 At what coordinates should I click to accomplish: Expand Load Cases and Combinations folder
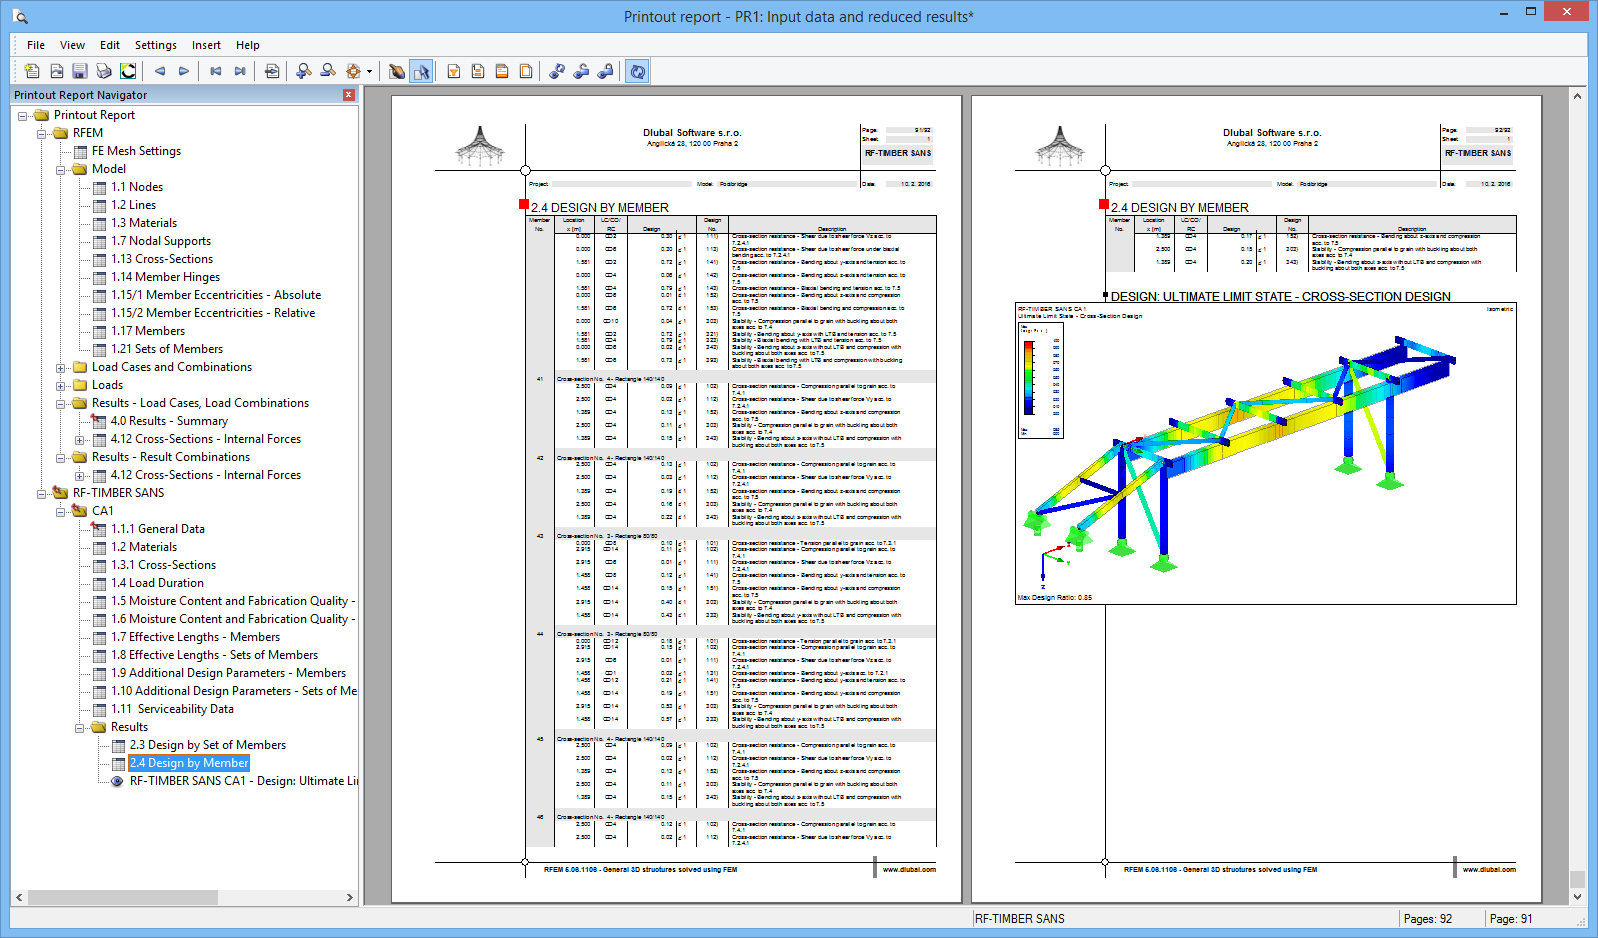click(x=61, y=367)
